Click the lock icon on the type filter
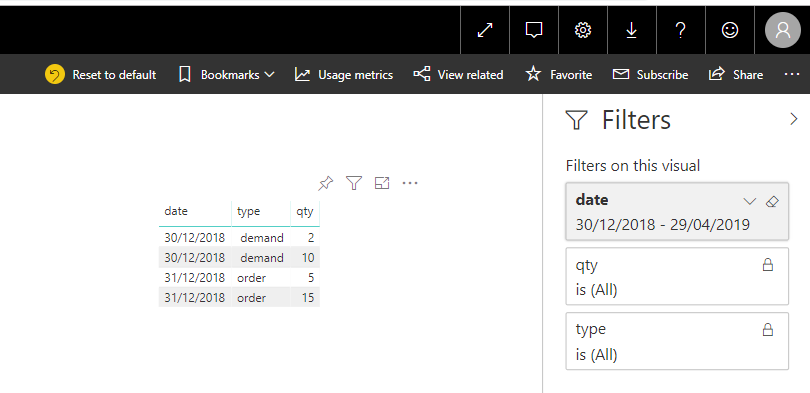The height and width of the screenshot is (393, 810). click(x=768, y=329)
